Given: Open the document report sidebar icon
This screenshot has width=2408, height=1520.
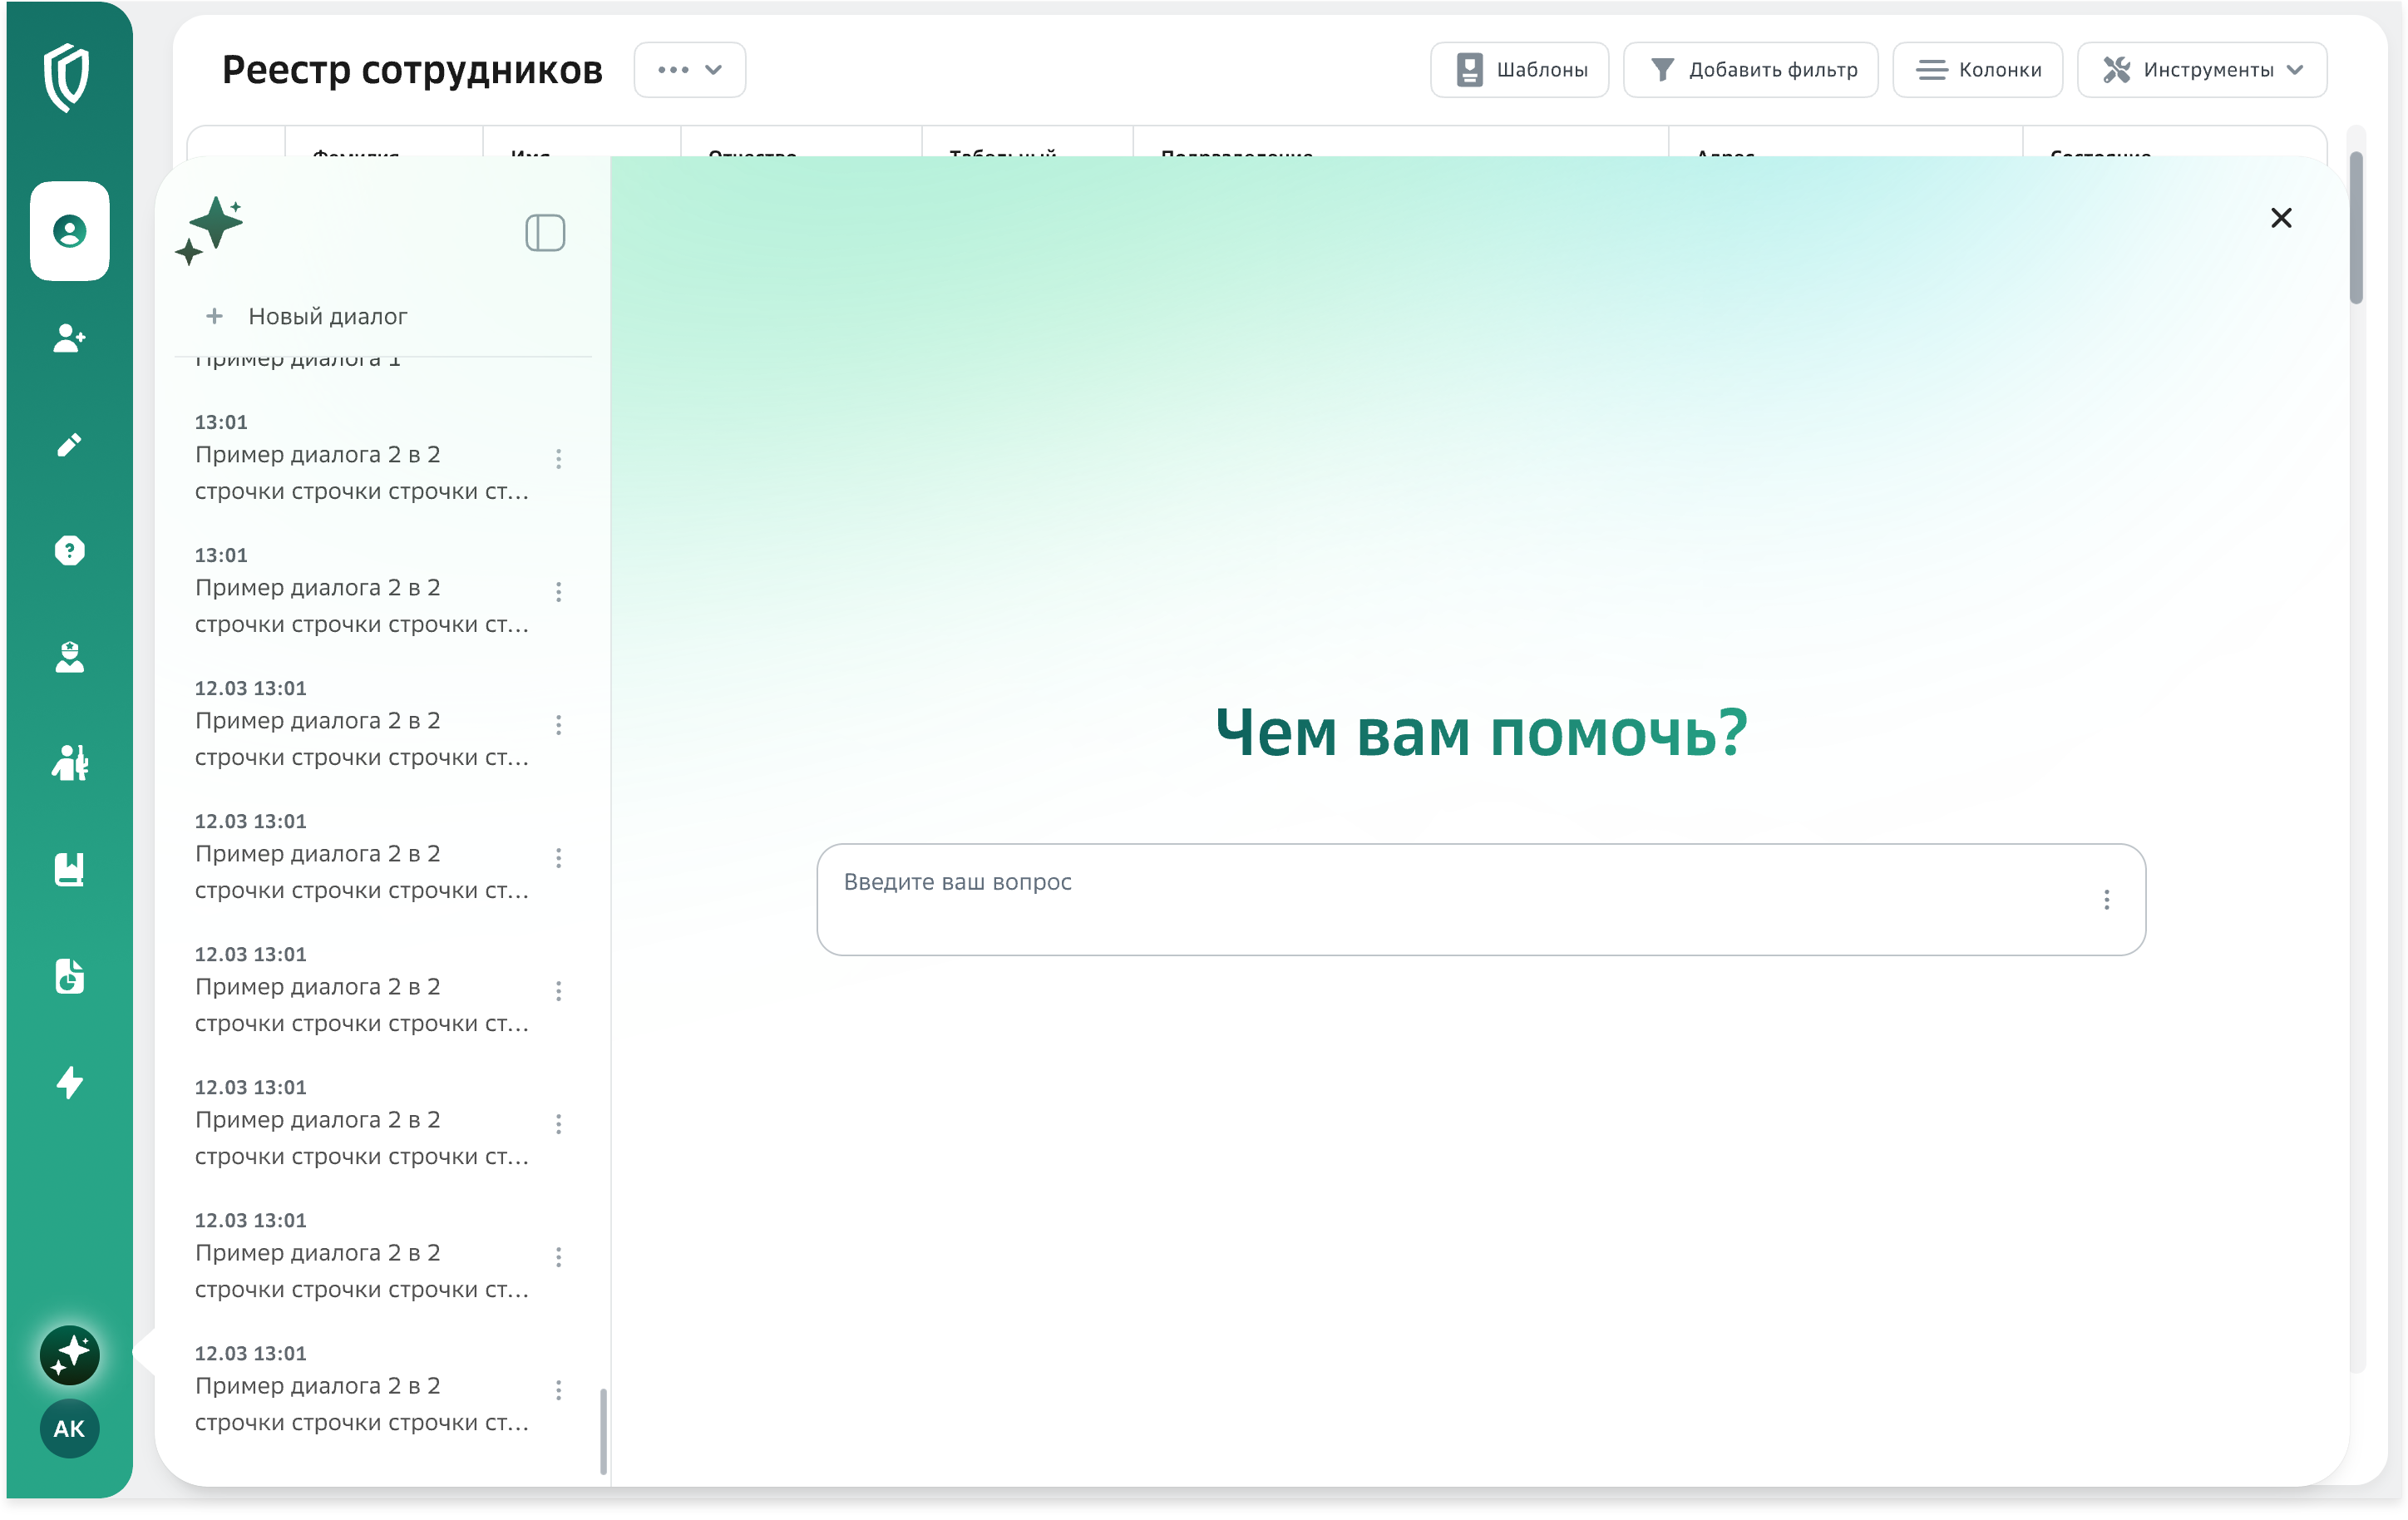Looking at the screenshot, I should [x=69, y=976].
